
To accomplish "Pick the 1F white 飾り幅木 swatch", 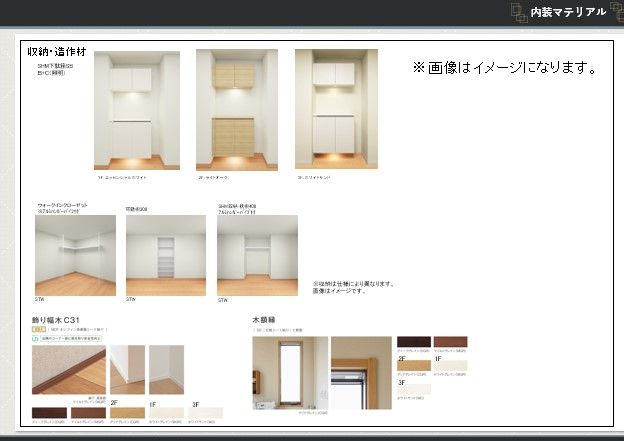I will click(x=166, y=413).
